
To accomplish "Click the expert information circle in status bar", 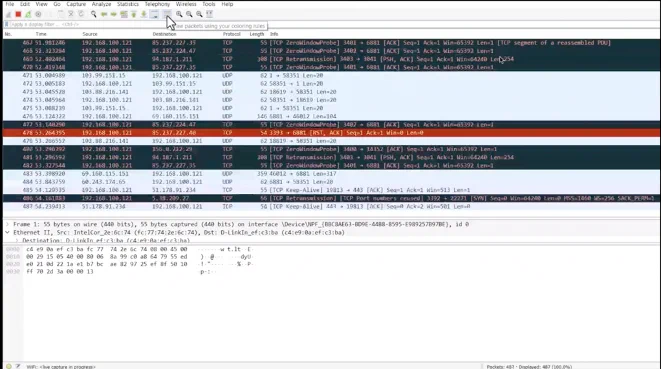I will click(8, 366).
